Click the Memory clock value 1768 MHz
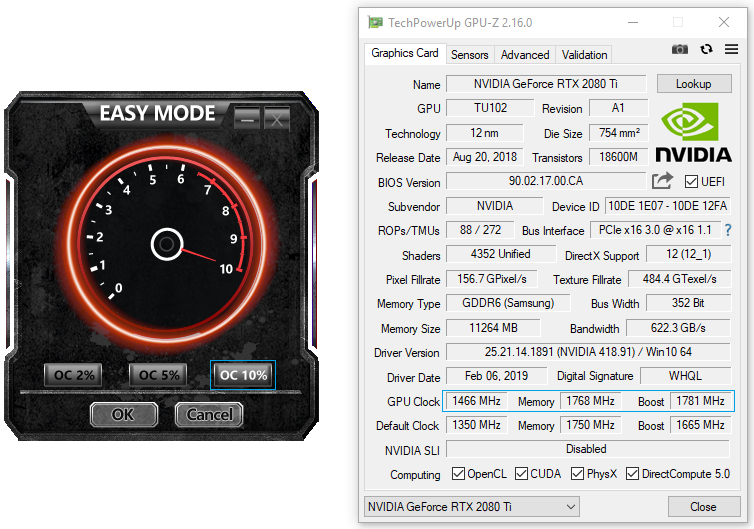Viewport: 754px width, 529px height. click(x=590, y=401)
